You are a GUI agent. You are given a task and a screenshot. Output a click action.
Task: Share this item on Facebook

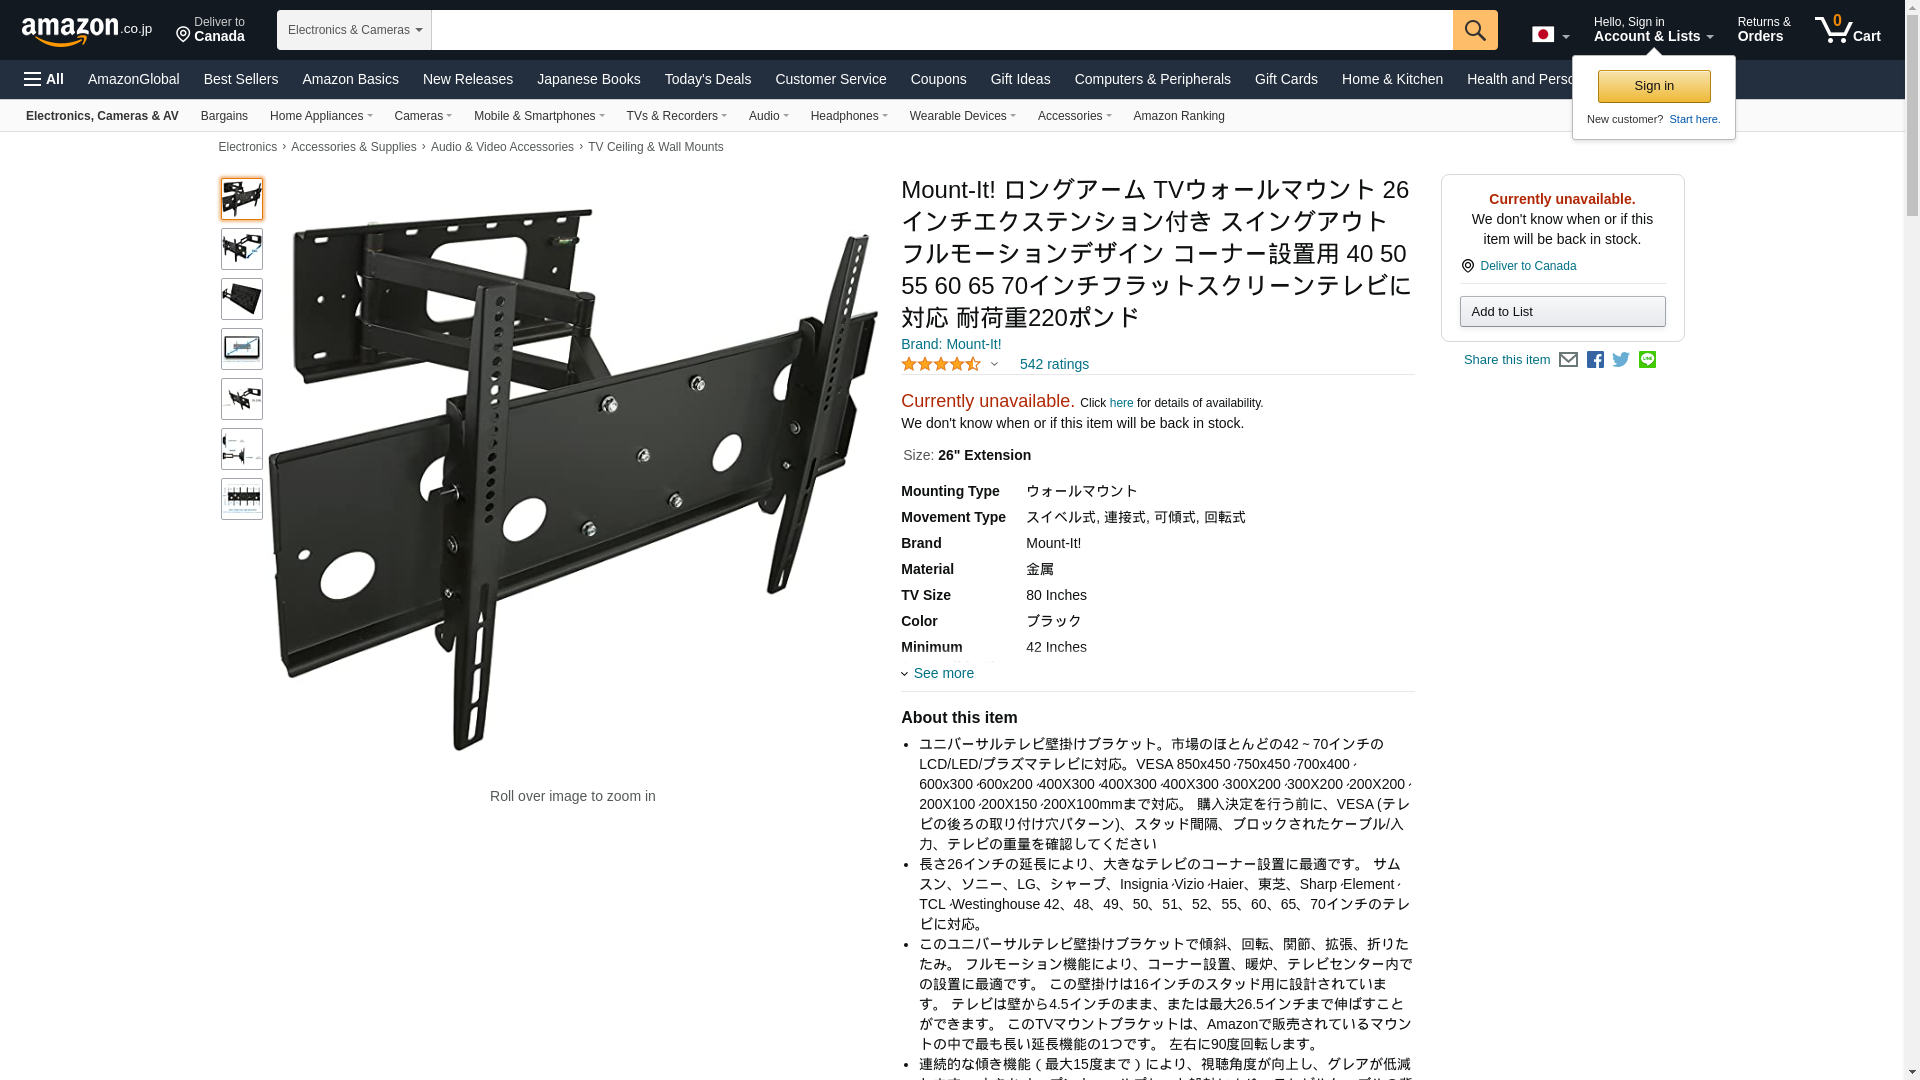pos(1595,360)
